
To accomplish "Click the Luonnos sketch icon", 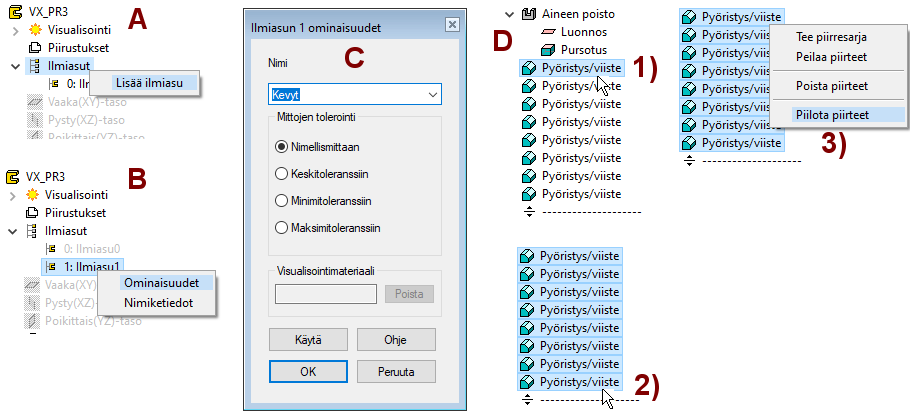I will [x=547, y=32].
